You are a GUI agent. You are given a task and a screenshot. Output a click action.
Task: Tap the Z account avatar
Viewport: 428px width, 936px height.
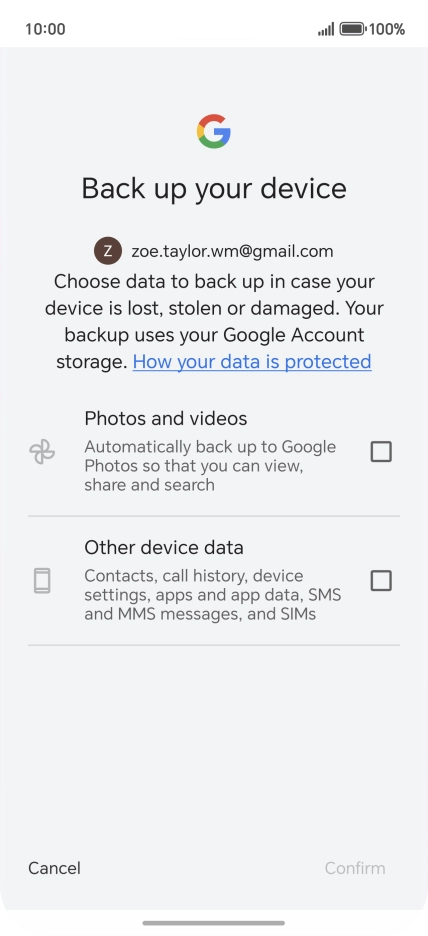(108, 251)
